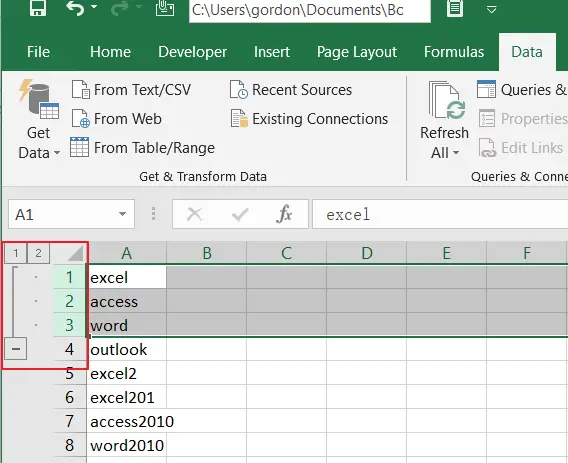
Task: Switch to the Developer tab
Action: pyautogui.click(x=192, y=52)
